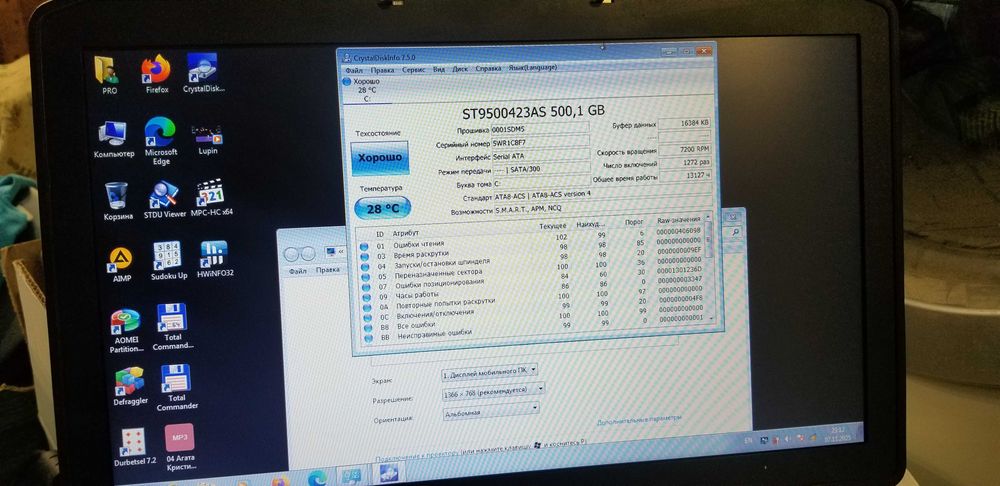Click the EN language indicator in tray
This screenshot has height=486, width=1000.
click(749, 440)
